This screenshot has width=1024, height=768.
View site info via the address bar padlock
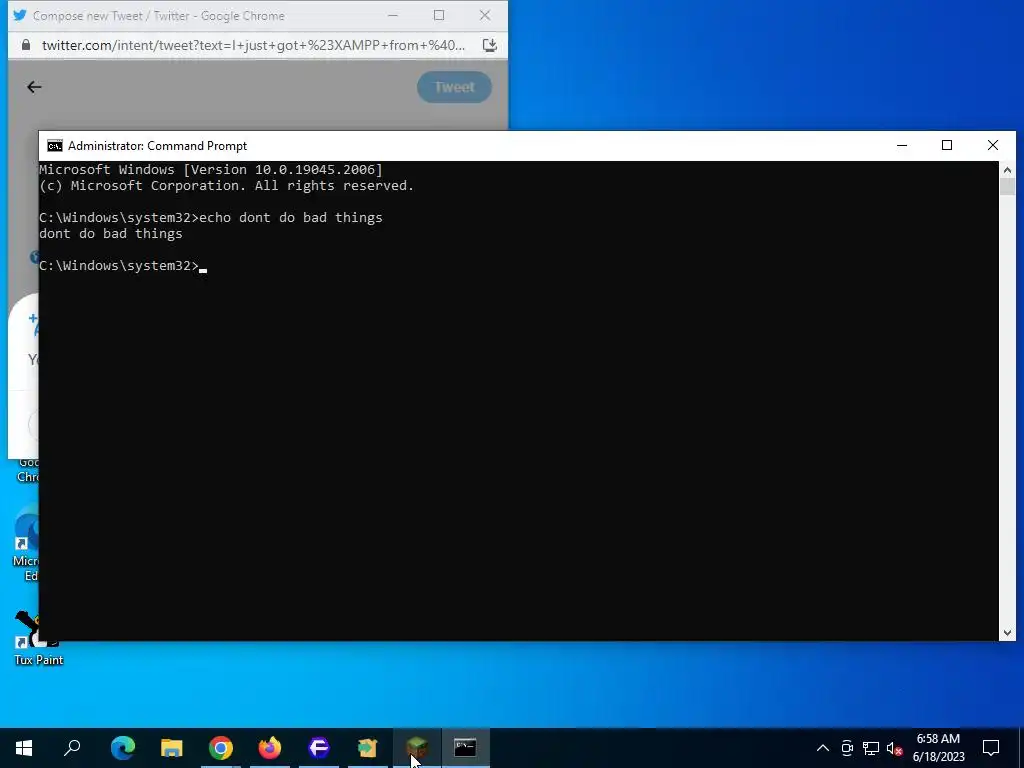(x=25, y=45)
